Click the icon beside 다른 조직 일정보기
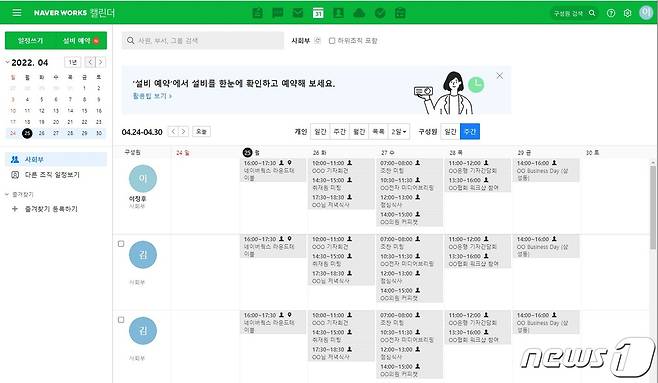The image size is (658, 383). coord(15,175)
